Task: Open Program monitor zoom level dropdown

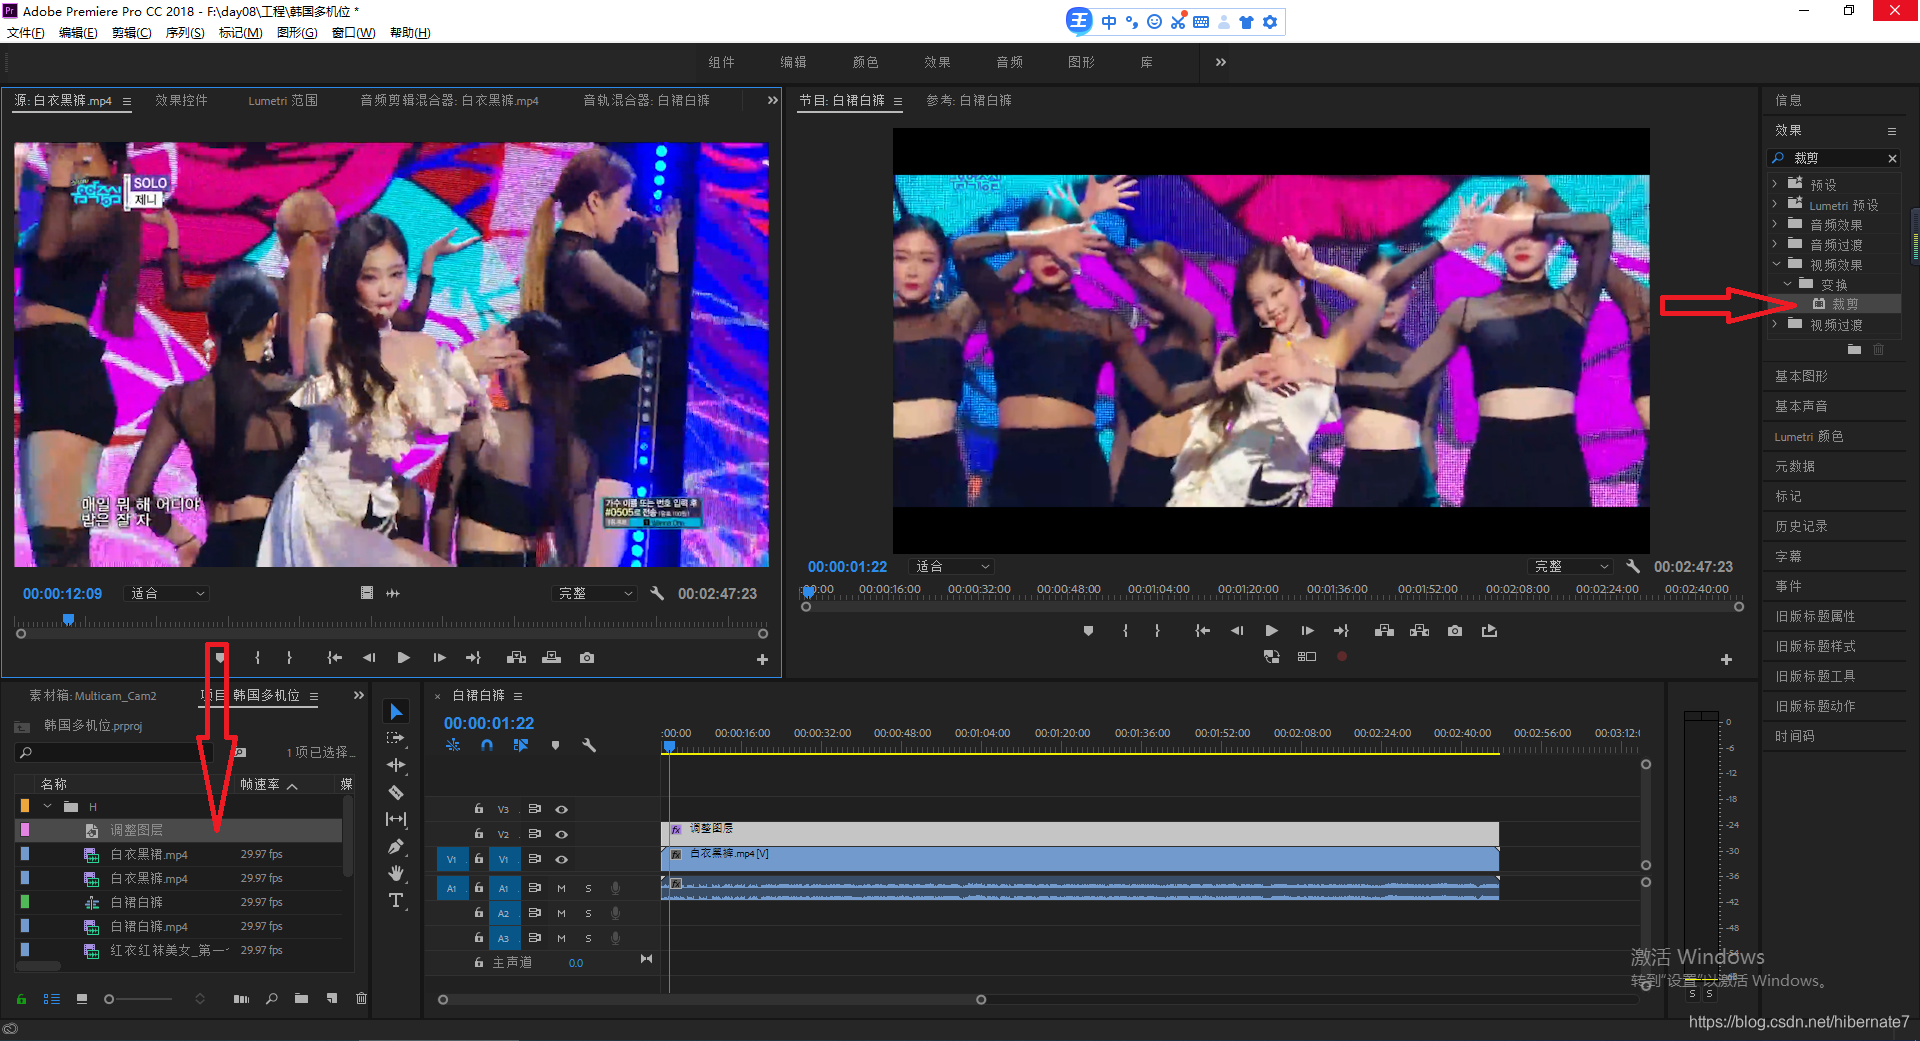Action: coord(952,566)
